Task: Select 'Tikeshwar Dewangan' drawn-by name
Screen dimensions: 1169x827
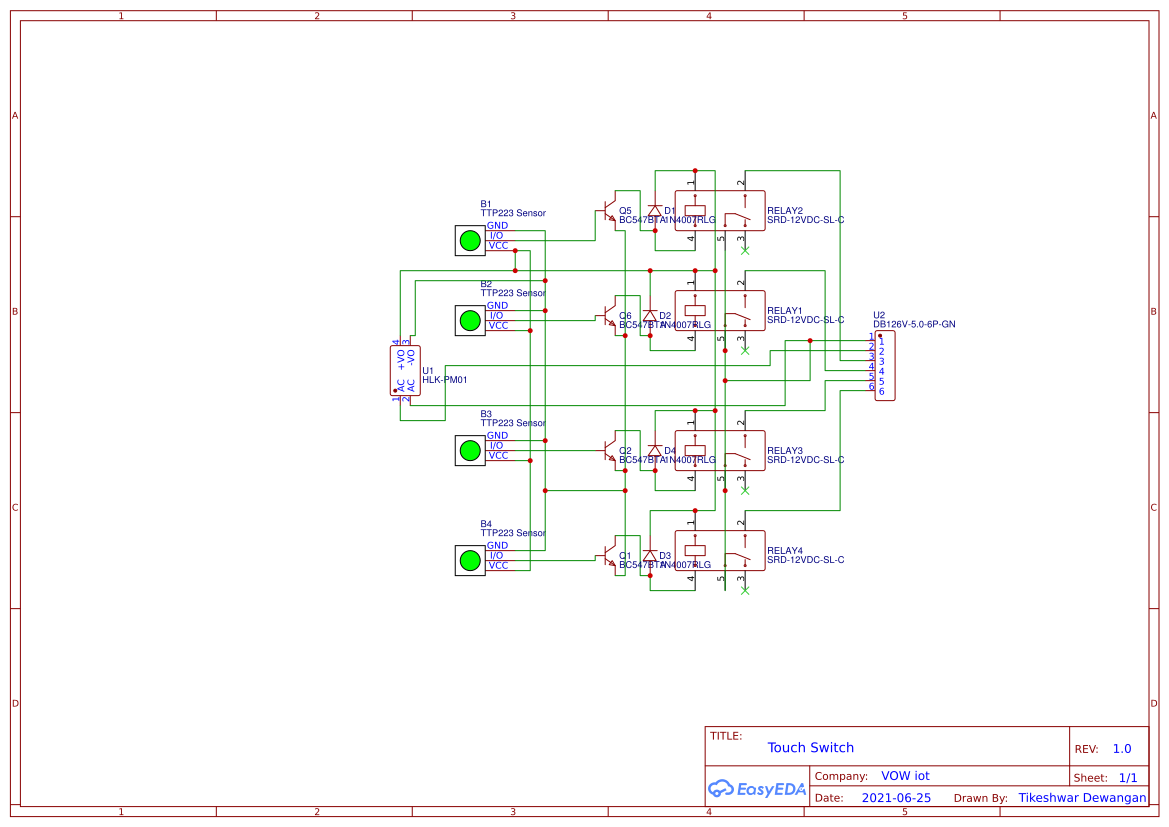Action: click(x=1082, y=798)
